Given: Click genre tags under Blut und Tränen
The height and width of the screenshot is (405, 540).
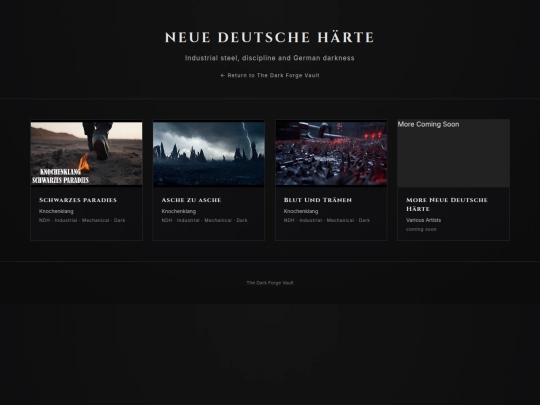Looking at the screenshot, I should point(327,220).
